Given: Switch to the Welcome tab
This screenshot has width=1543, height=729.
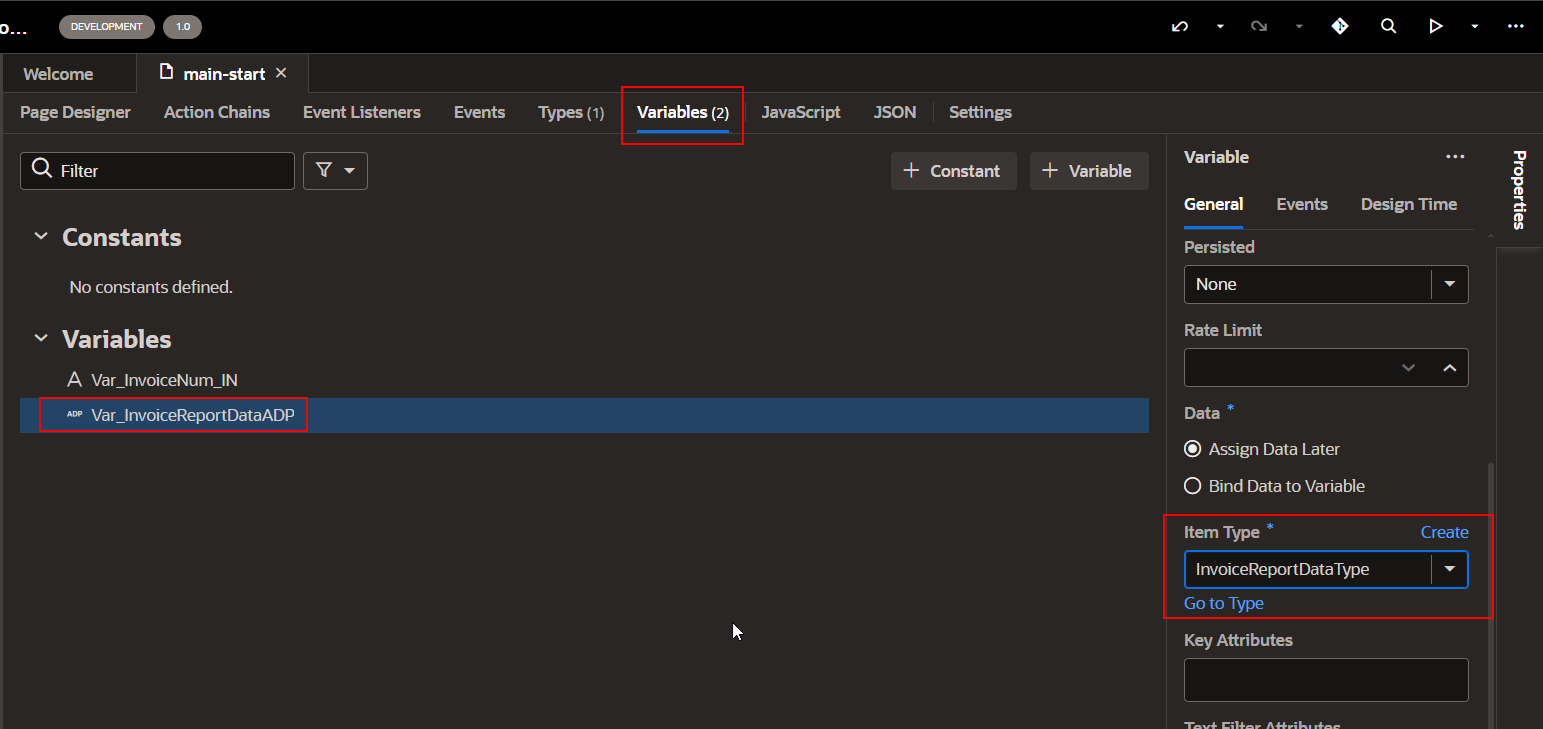Looking at the screenshot, I should (58, 74).
